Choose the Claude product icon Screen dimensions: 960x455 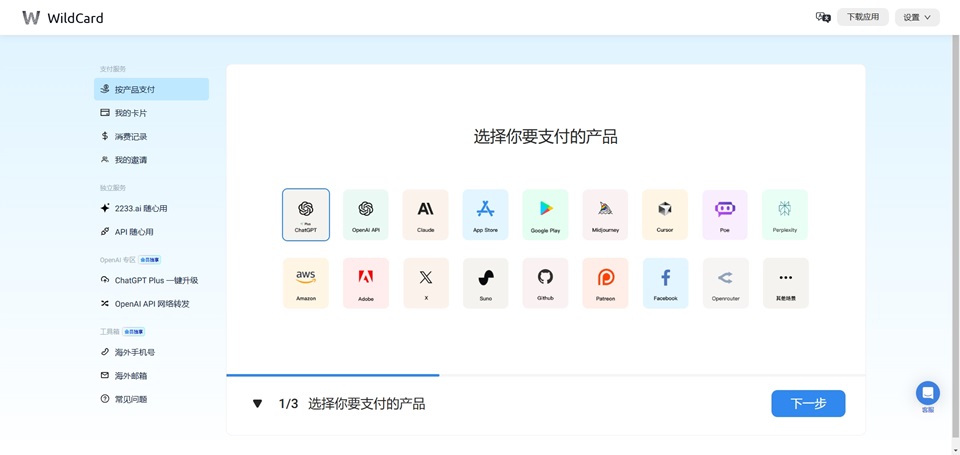point(425,214)
